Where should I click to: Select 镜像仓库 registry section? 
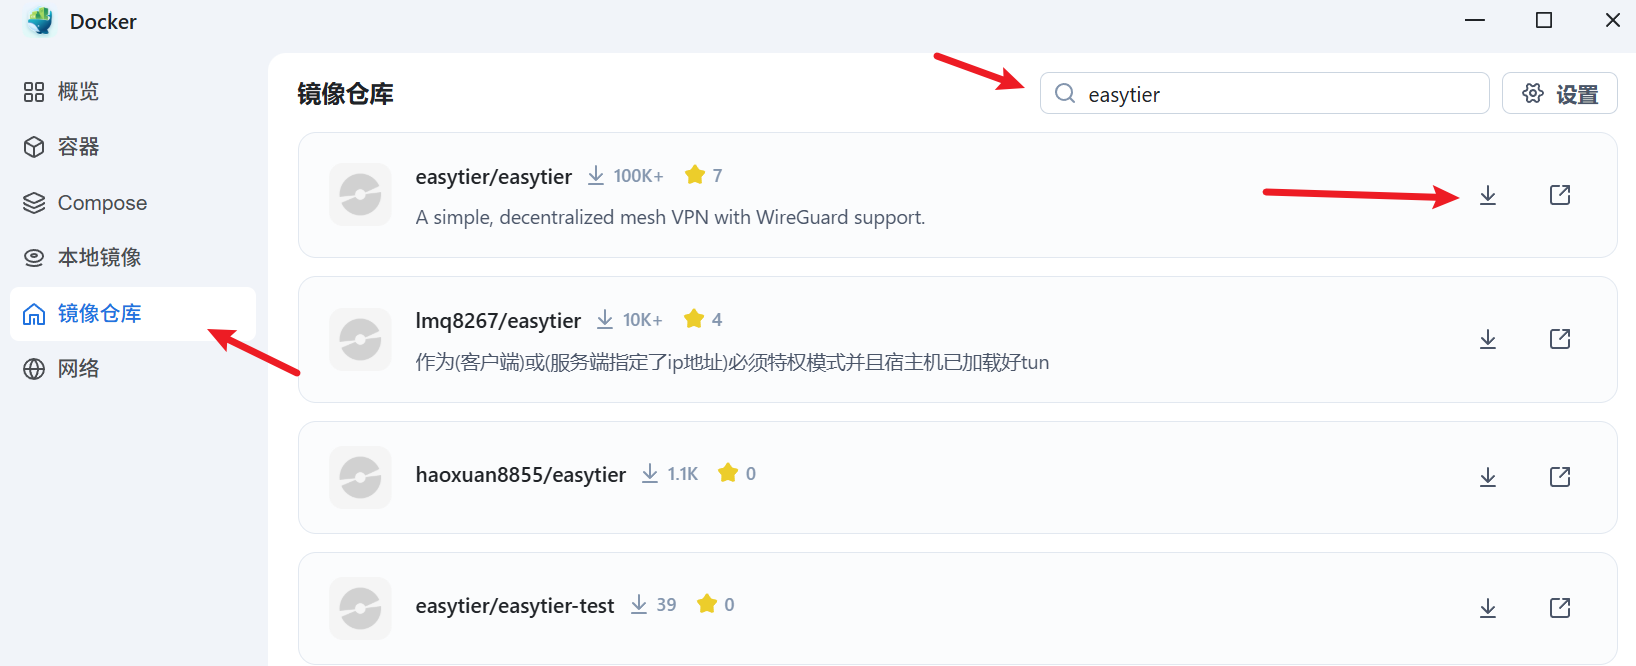point(133,314)
